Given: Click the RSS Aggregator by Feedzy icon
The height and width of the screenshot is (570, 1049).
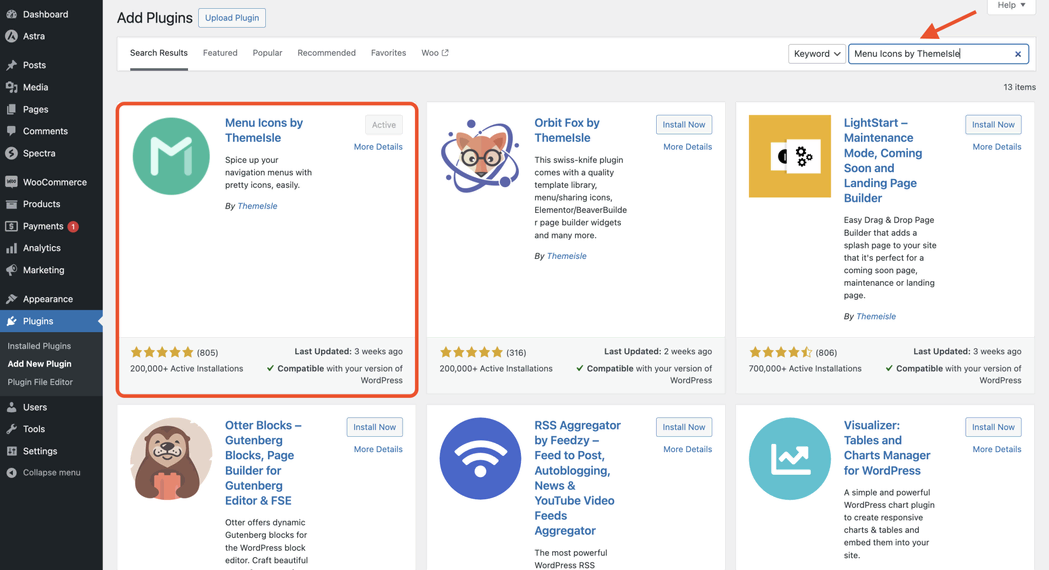Looking at the screenshot, I should [x=480, y=458].
